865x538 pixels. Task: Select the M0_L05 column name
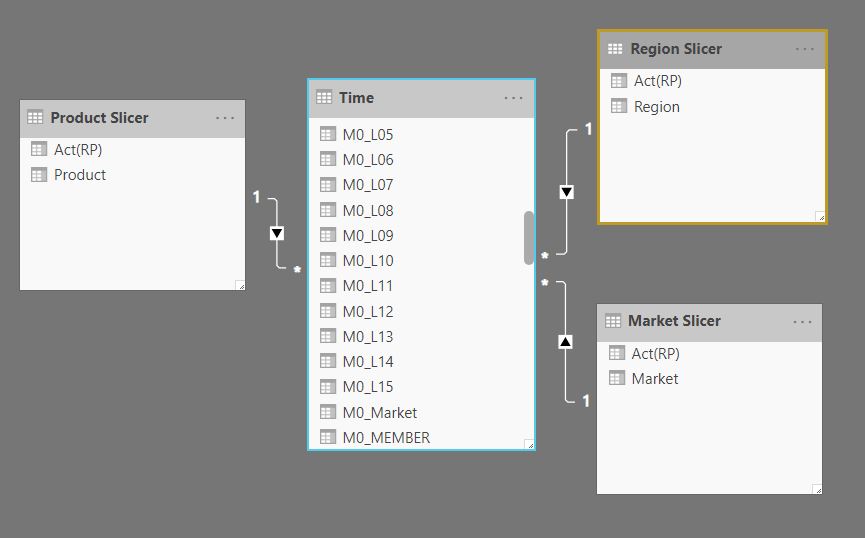pos(368,135)
